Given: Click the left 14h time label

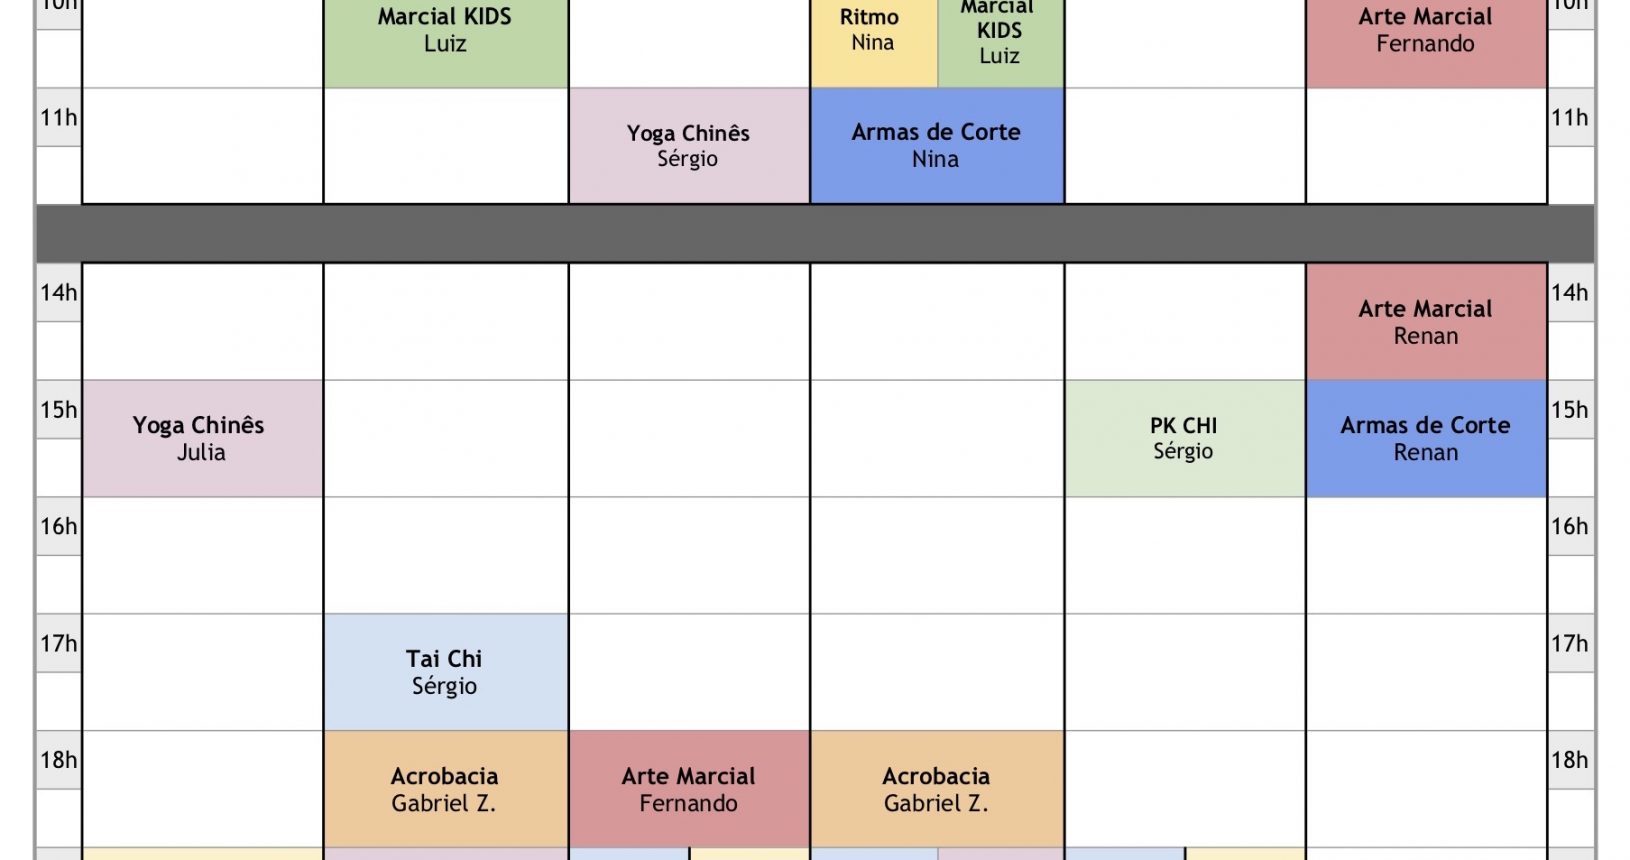Looking at the screenshot, I should tap(59, 293).
